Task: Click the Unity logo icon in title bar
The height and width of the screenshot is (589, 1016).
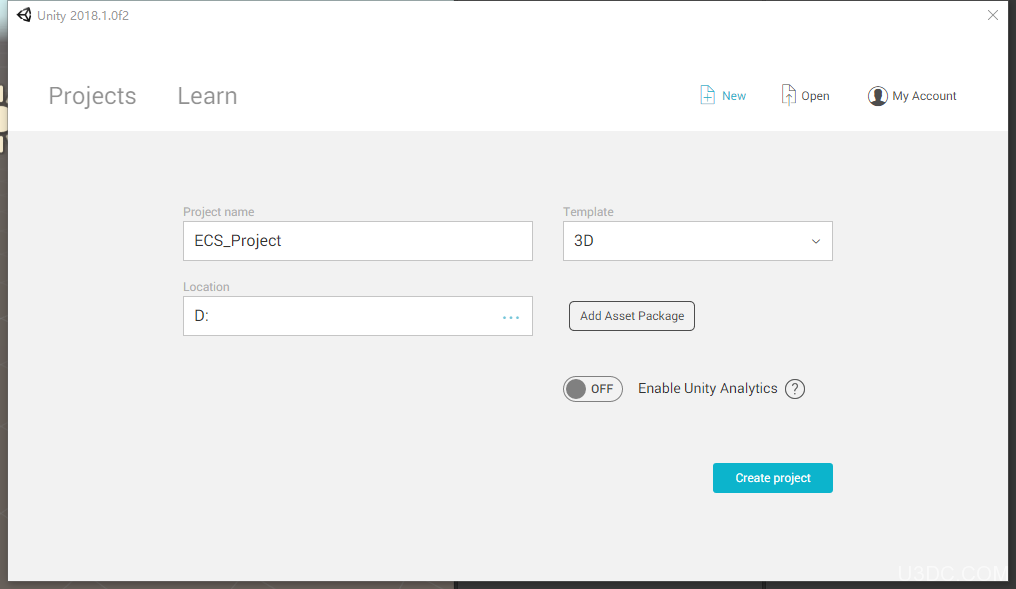Action: [x=24, y=15]
